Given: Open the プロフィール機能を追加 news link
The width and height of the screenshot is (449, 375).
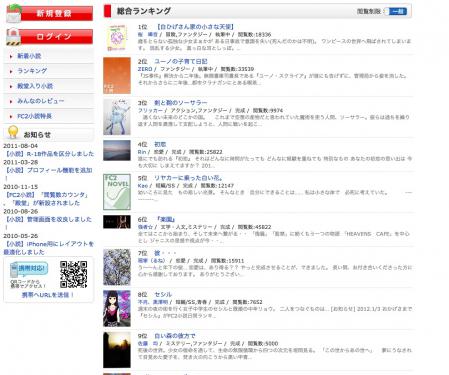Looking at the screenshot, I should [x=49, y=170].
